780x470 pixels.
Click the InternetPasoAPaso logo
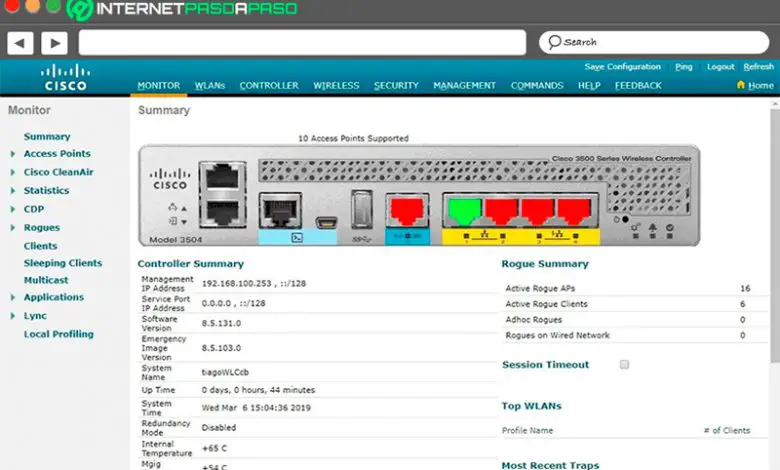coord(183,9)
